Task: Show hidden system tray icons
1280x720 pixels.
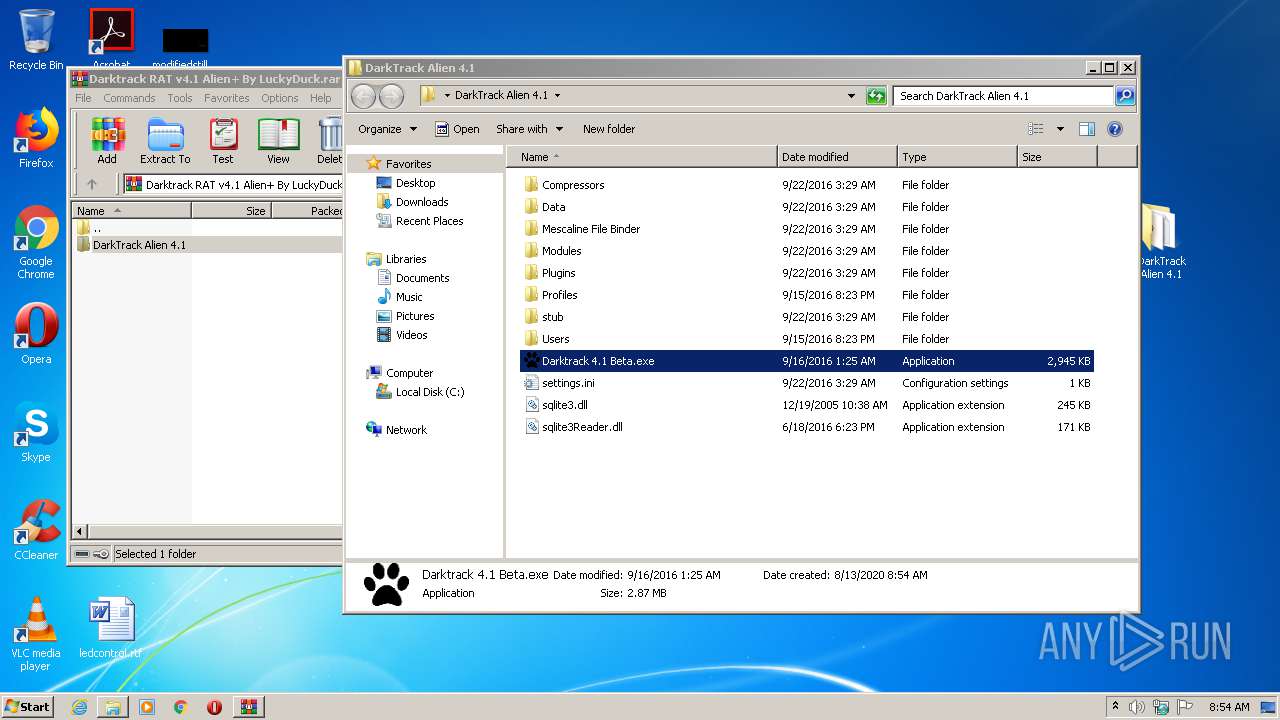Action: click(x=1115, y=706)
